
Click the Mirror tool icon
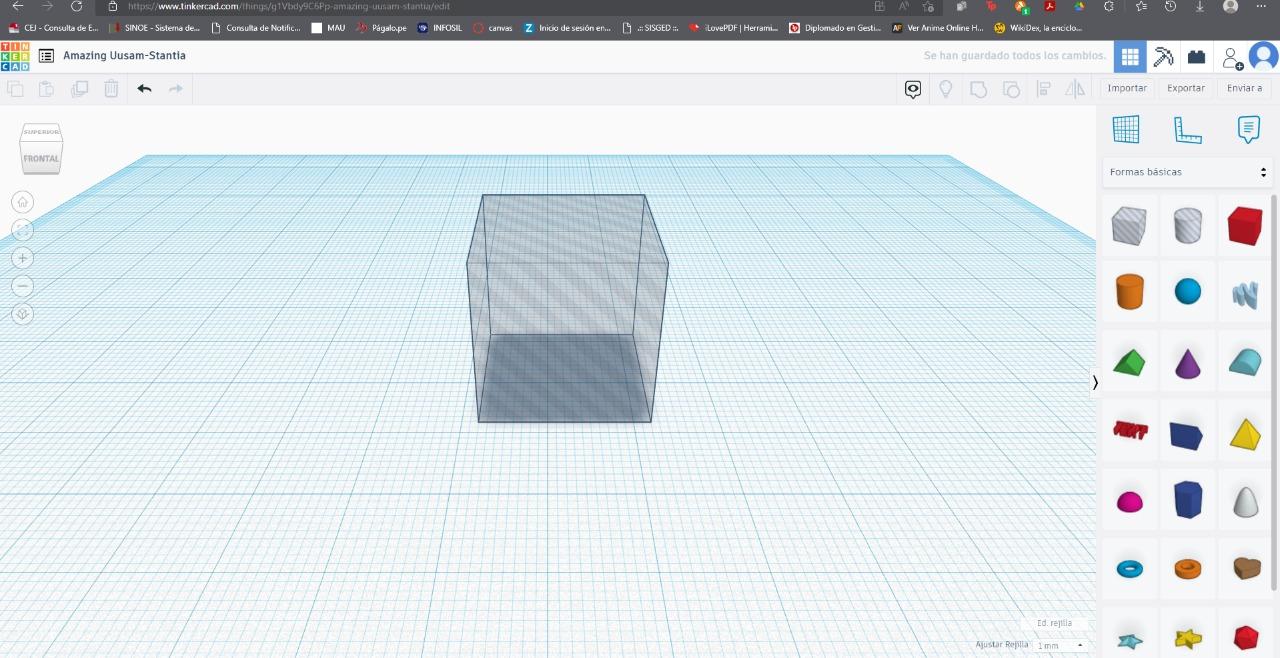[x=1075, y=89]
